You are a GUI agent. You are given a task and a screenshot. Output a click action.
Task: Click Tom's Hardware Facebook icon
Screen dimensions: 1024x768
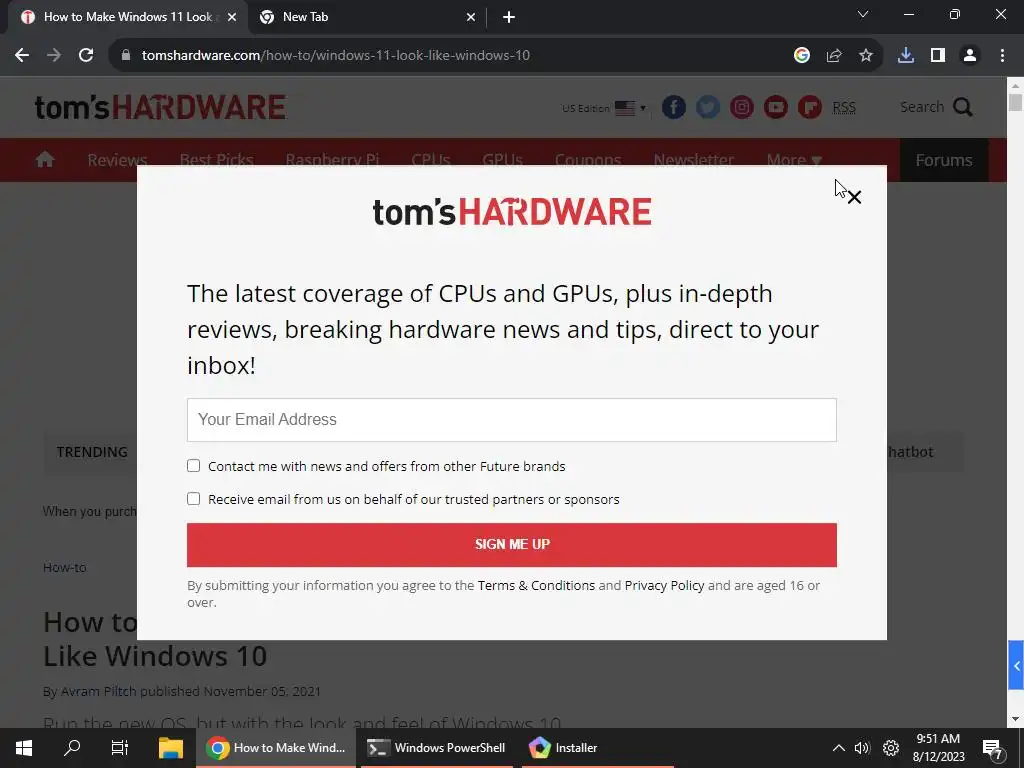tap(674, 107)
